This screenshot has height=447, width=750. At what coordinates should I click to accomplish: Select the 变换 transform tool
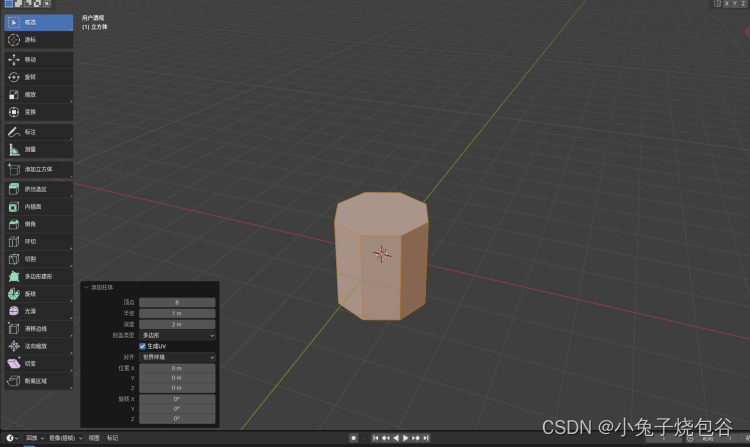coord(39,112)
